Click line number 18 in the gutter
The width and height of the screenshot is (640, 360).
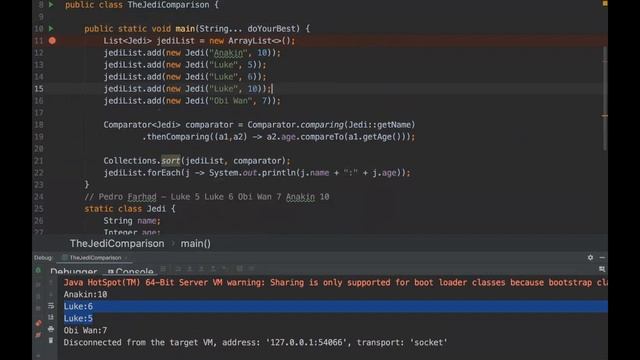pyautogui.click(x=39, y=124)
